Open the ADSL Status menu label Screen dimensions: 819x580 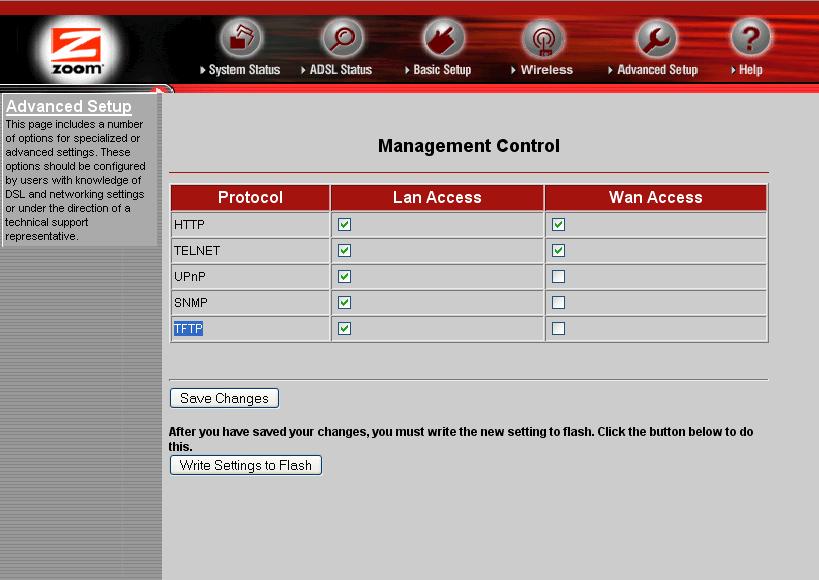coord(341,69)
